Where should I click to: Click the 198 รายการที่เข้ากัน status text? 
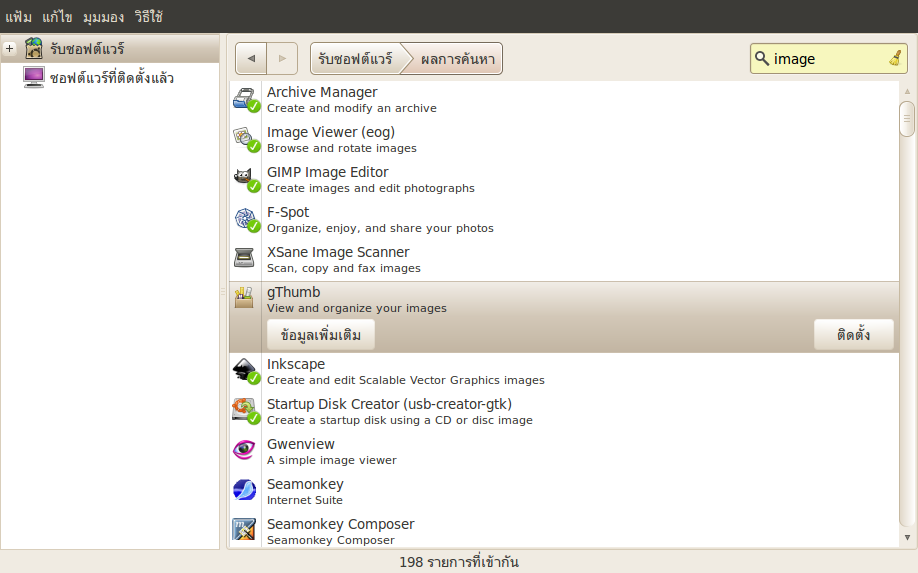[458, 562]
